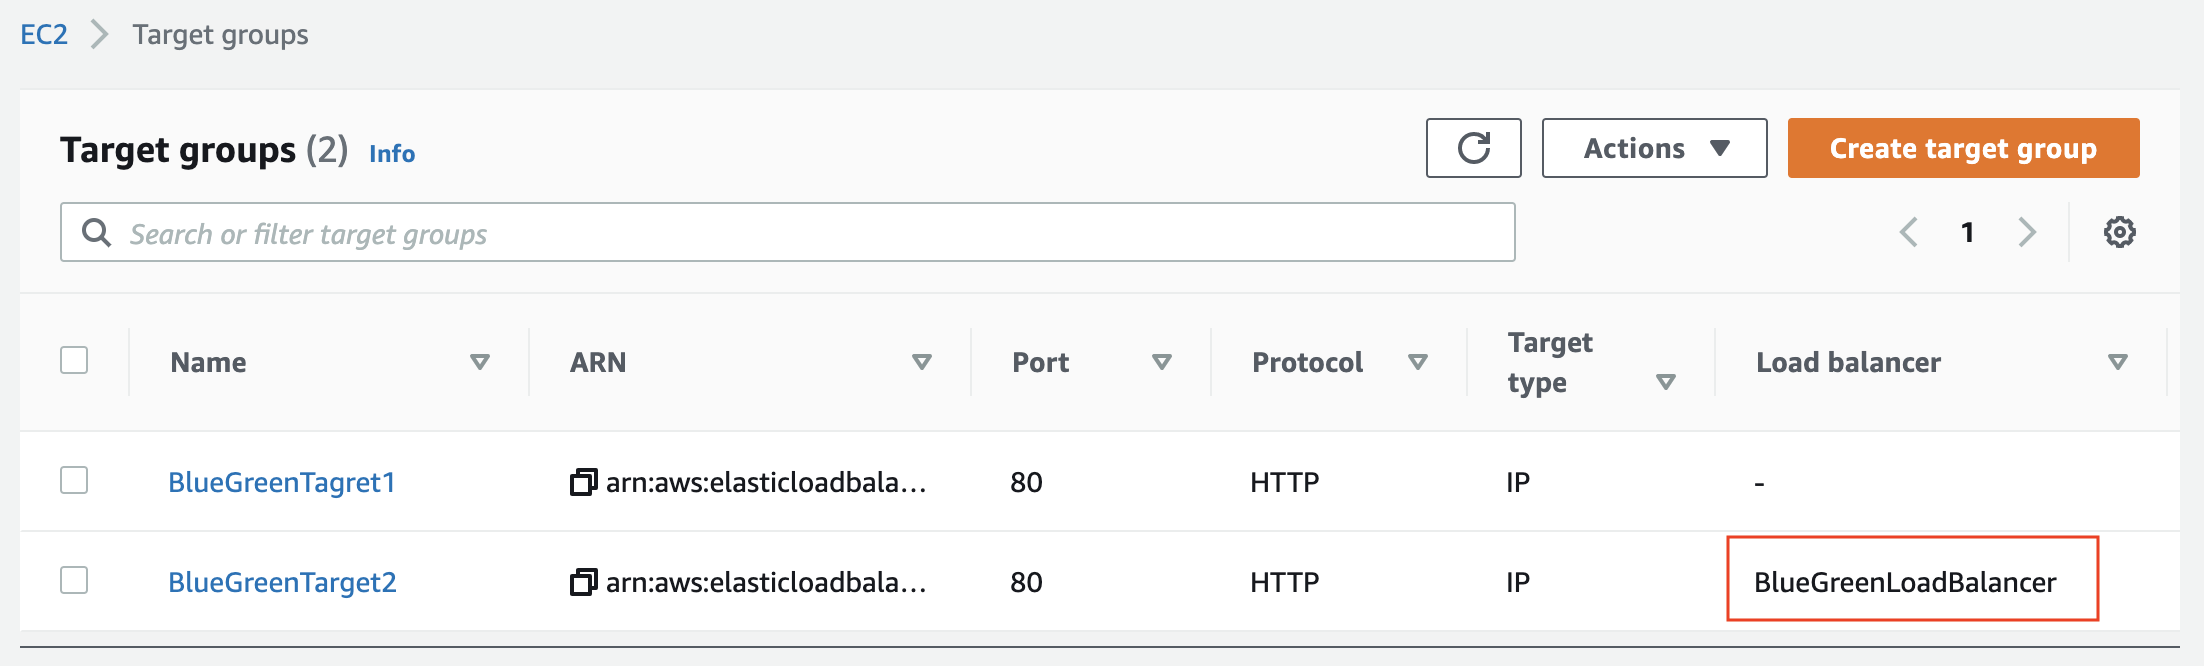Viewport: 2204px width, 666px height.
Task: Click the search magnifier icon
Action: coord(96,232)
